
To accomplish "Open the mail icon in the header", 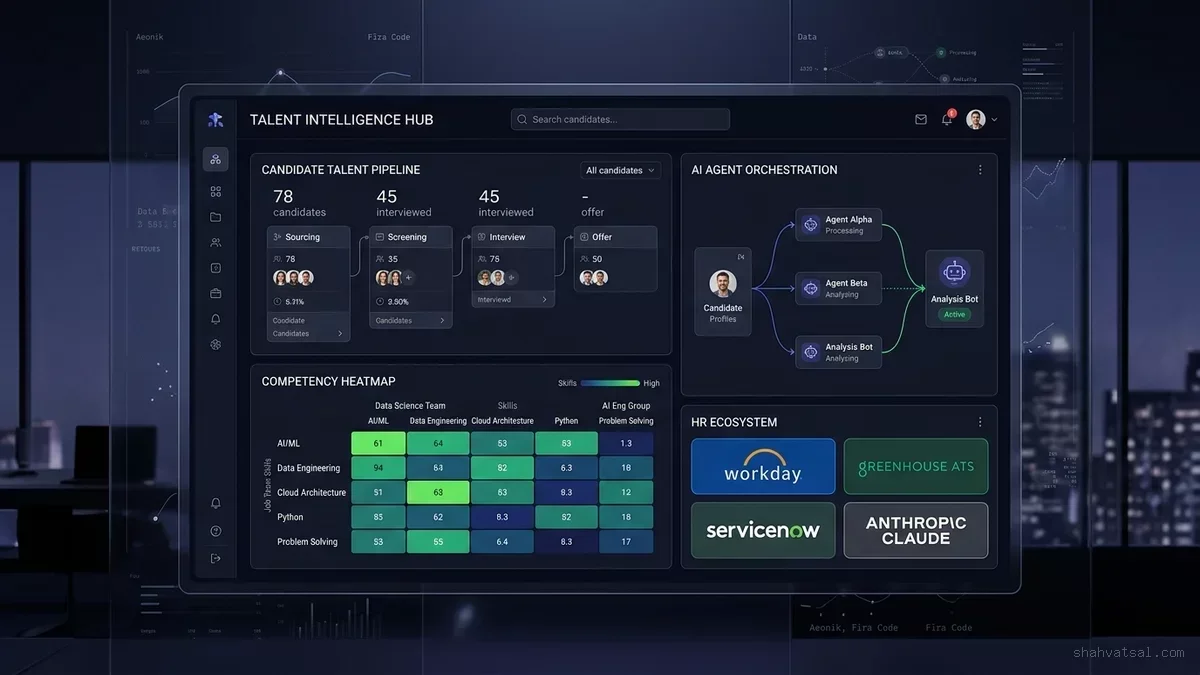I will click(x=921, y=120).
